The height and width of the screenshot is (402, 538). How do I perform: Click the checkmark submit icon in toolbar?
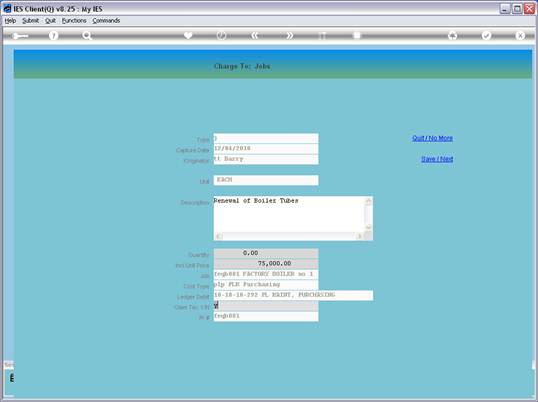pyautogui.click(x=486, y=35)
